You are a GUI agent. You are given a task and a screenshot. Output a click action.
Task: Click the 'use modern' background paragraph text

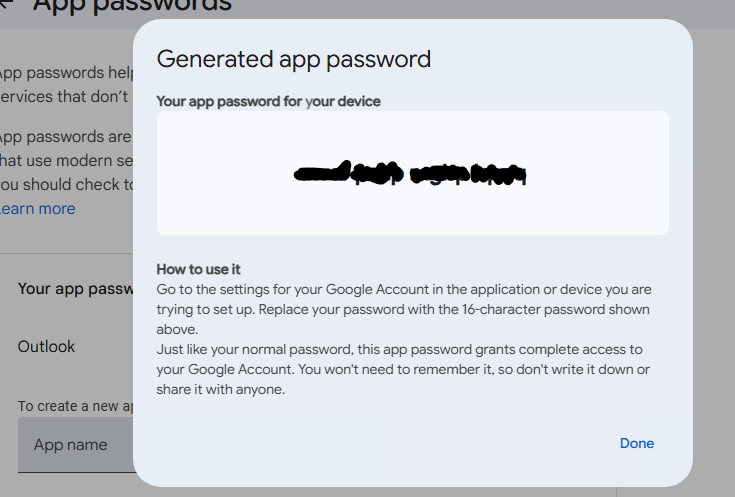pos(65,160)
